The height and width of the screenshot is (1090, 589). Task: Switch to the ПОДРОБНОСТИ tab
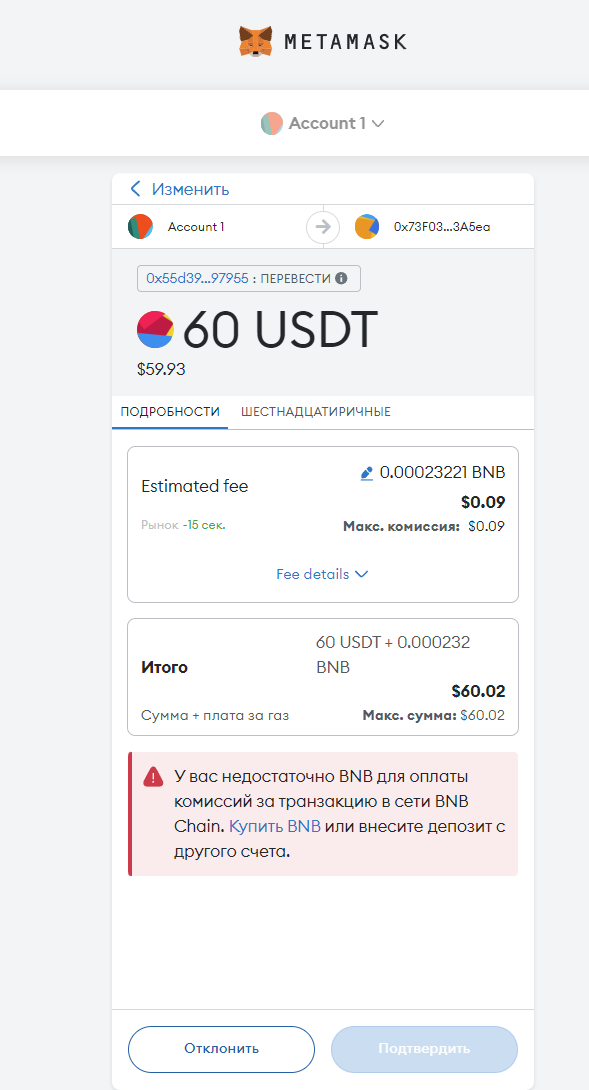pos(170,412)
